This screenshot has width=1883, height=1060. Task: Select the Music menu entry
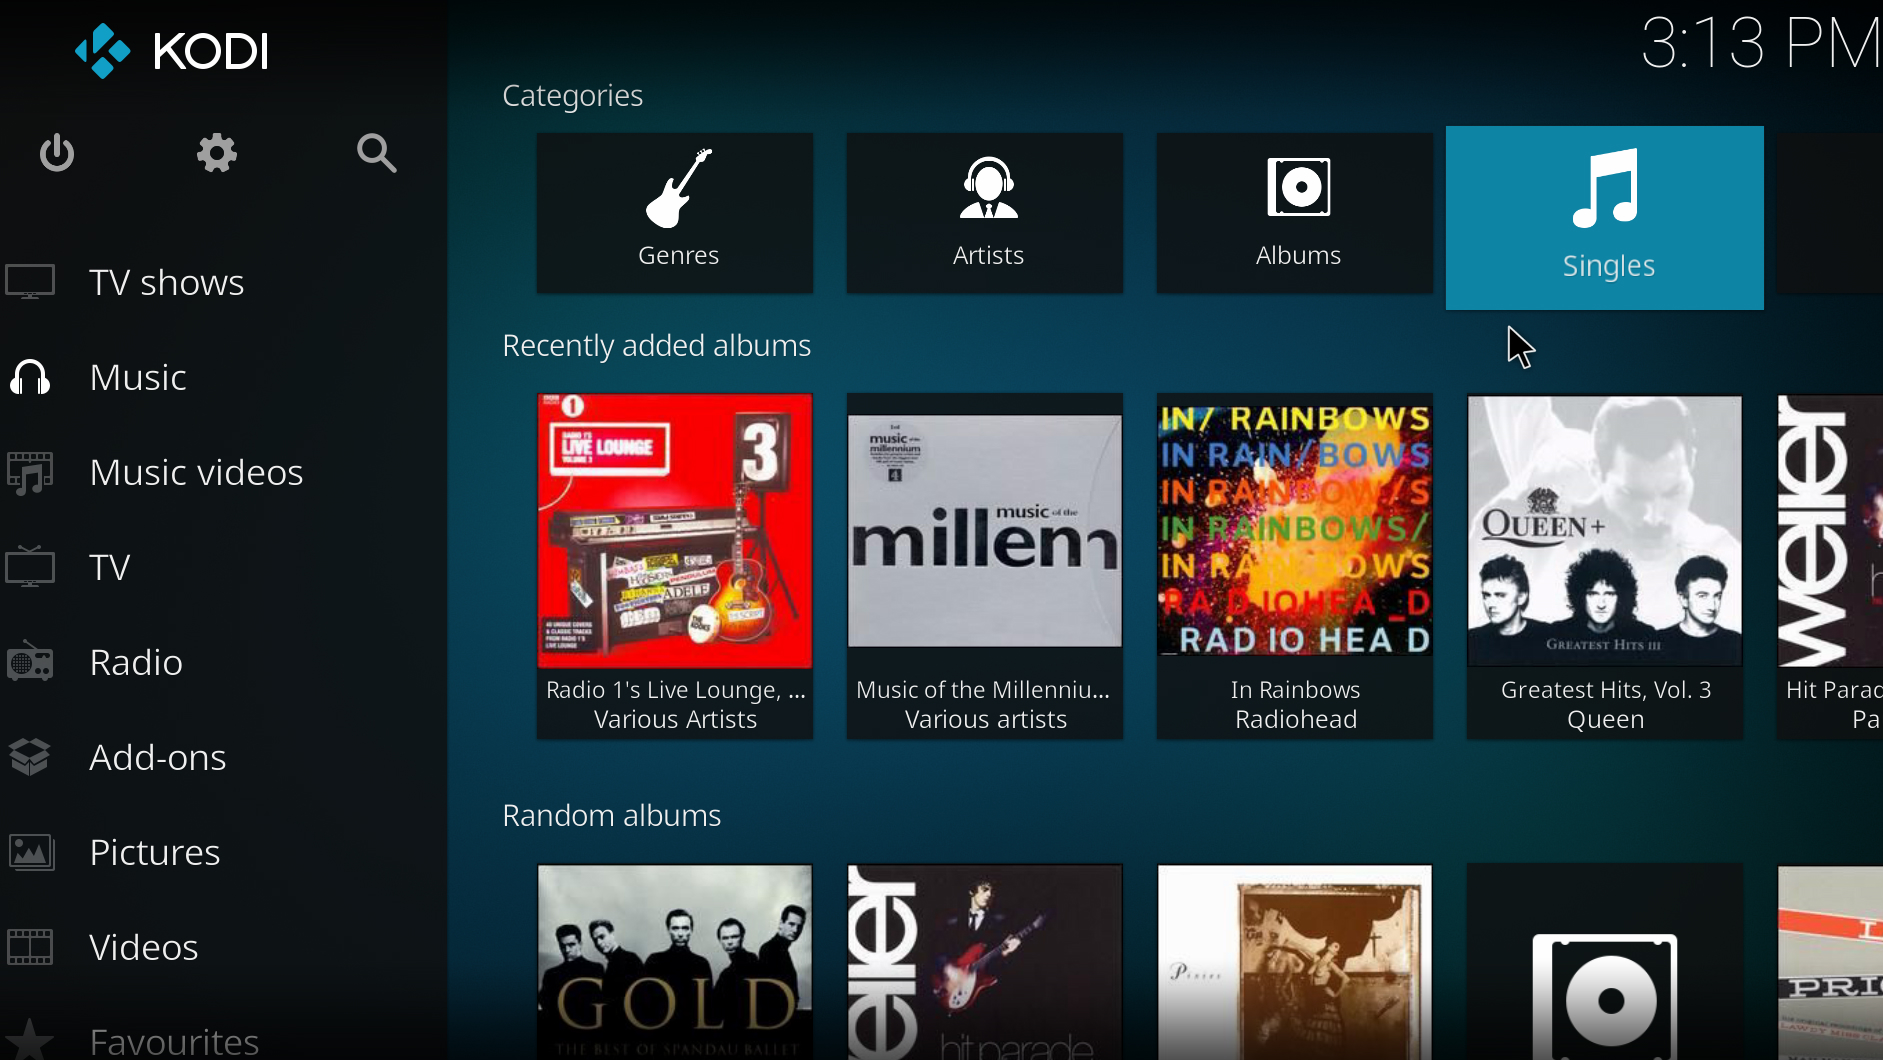pyautogui.click(x=138, y=377)
